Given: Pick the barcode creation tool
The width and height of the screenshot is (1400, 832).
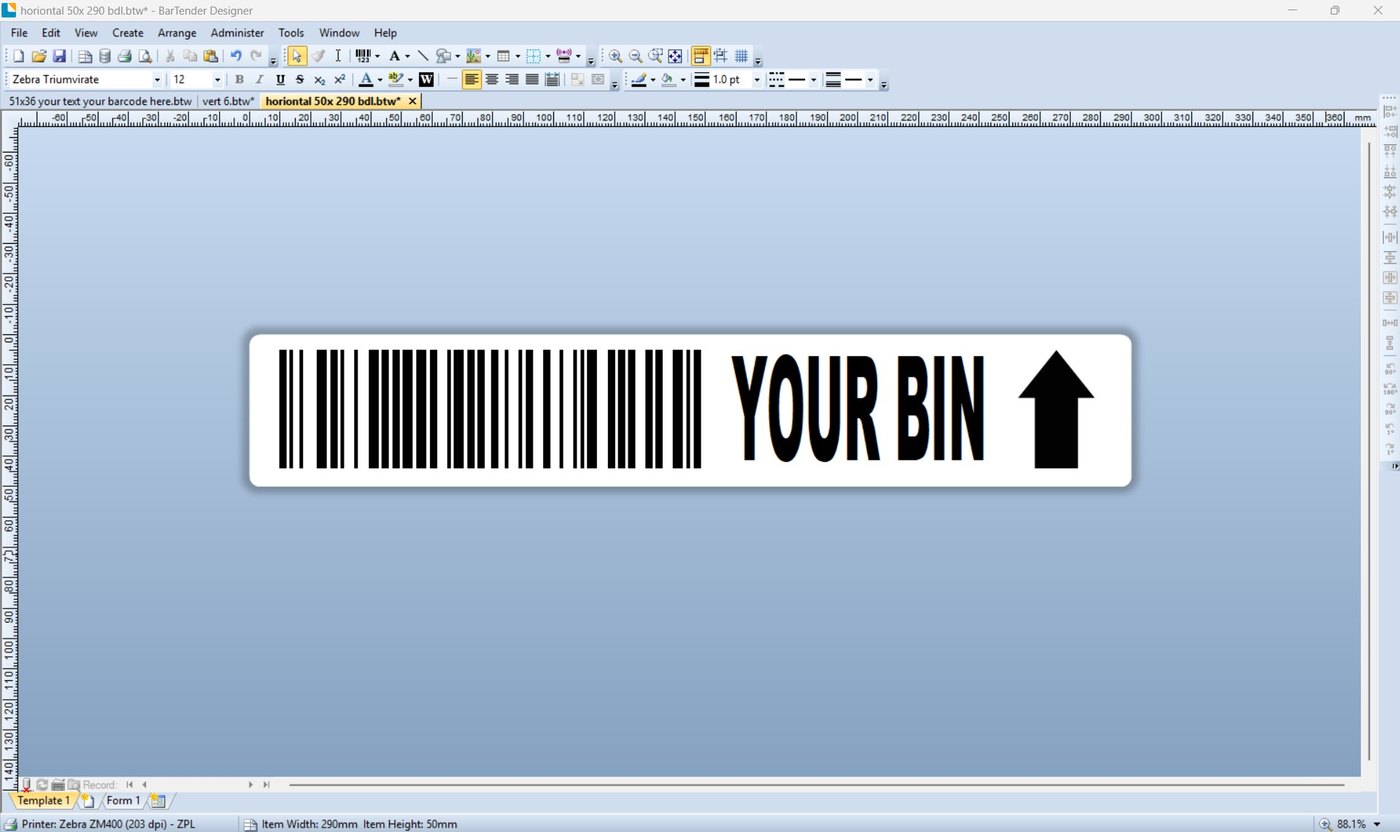Looking at the screenshot, I should pyautogui.click(x=362, y=56).
